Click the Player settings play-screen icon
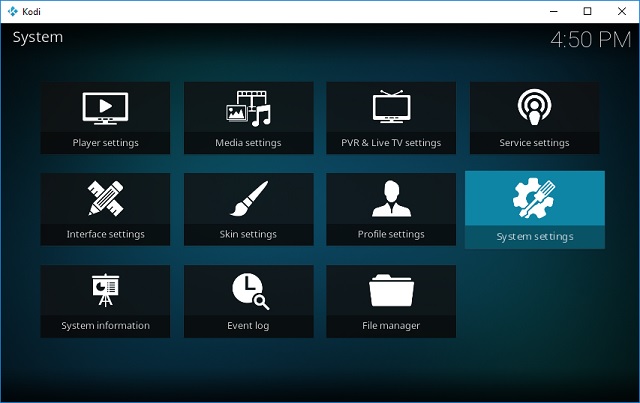Viewport: 640px width, 403px height. (105, 107)
